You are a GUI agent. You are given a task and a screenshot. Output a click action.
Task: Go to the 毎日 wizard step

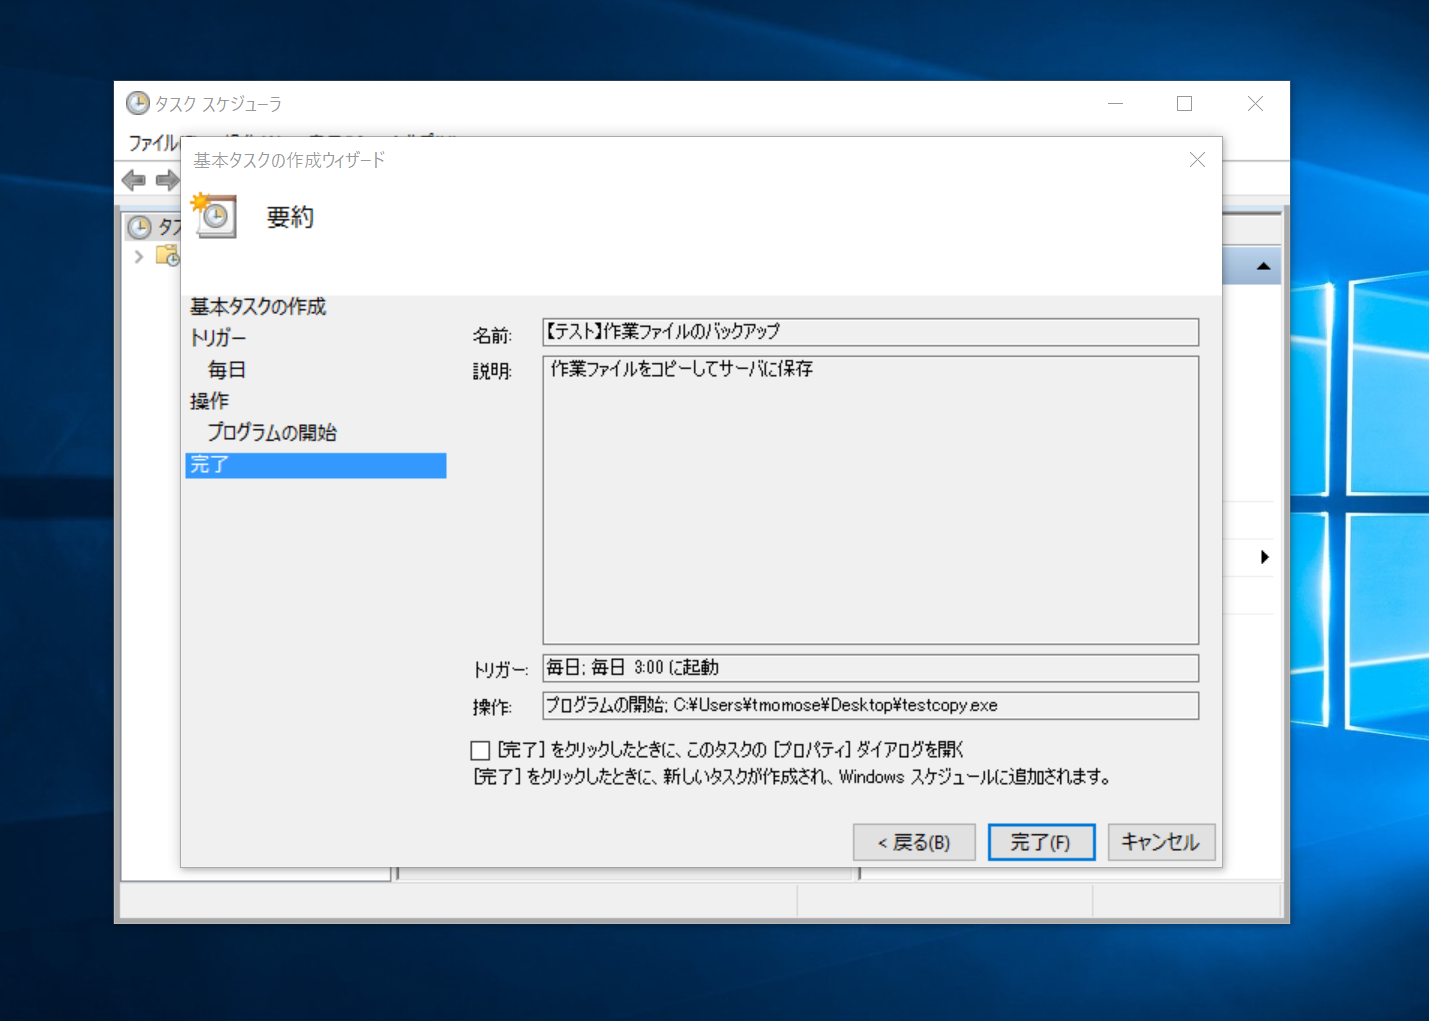pyautogui.click(x=227, y=370)
